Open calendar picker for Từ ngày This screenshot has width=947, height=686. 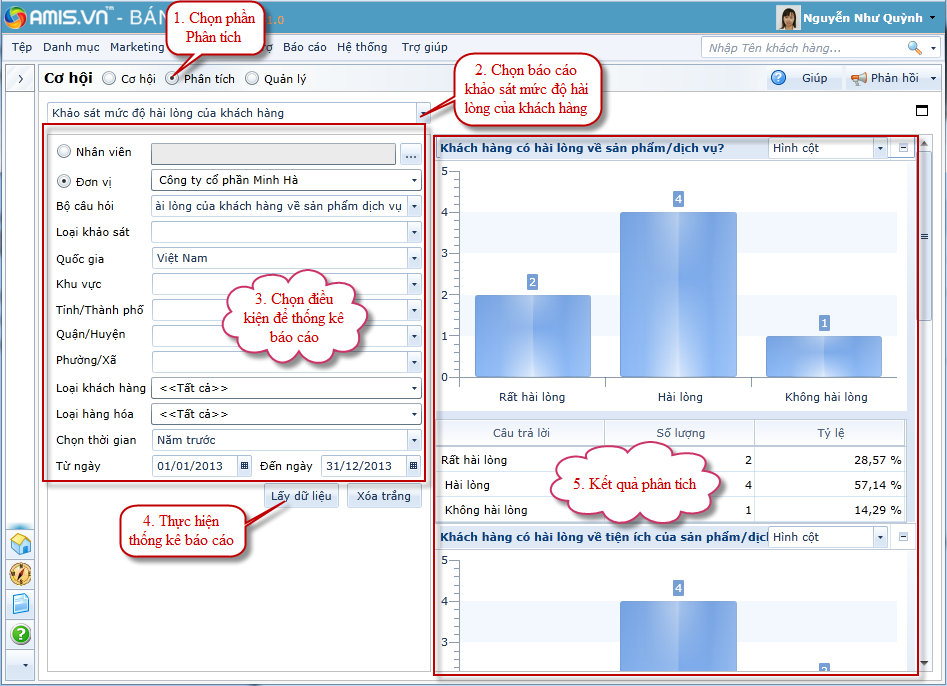click(x=244, y=466)
